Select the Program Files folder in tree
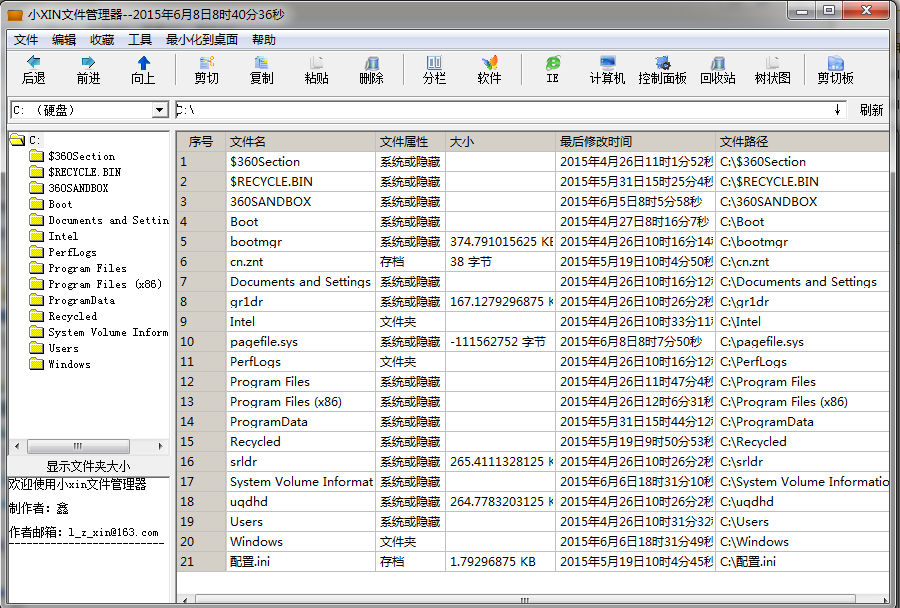The width and height of the screenshot is (900, 608). pyautogui.click(x=87, y=268)
